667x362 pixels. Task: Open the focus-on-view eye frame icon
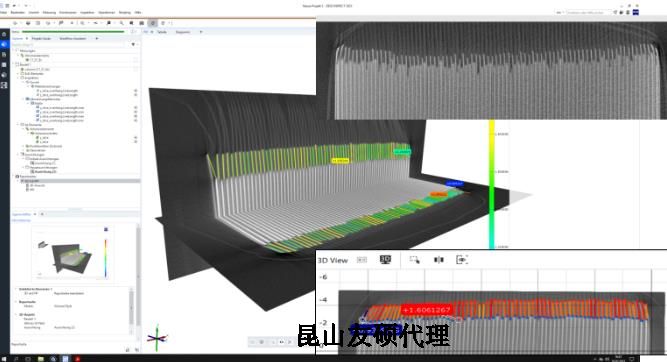pyautogui.click(x=462, y=259)
